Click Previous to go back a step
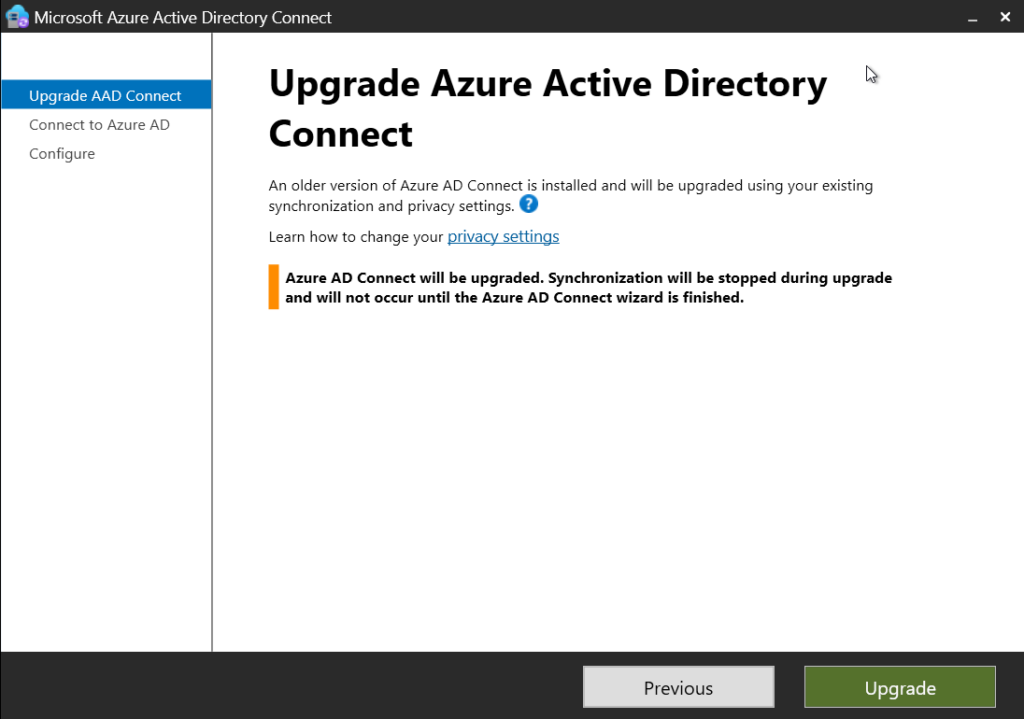The image size is (1024, 719). pyautogui.click(x=678, y=687)
